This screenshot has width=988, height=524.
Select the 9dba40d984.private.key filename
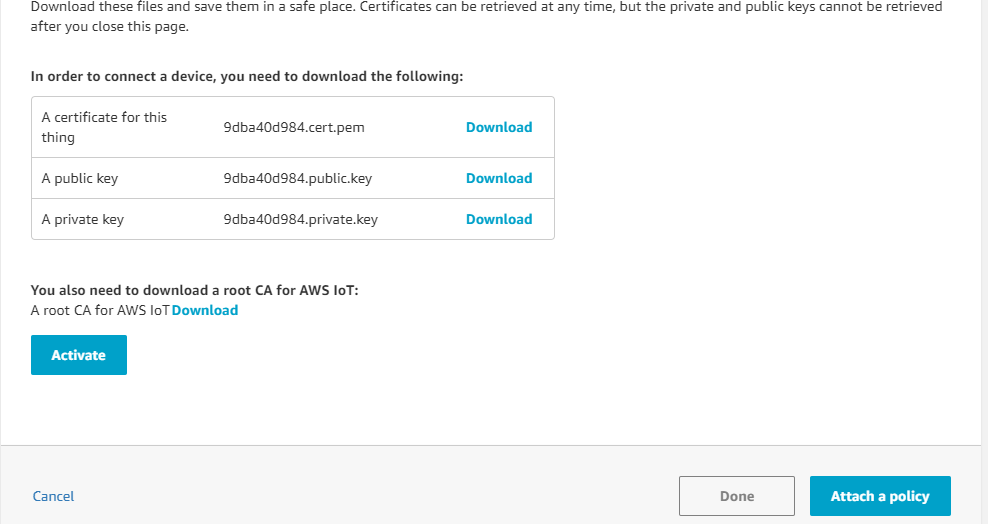point(300,219)
